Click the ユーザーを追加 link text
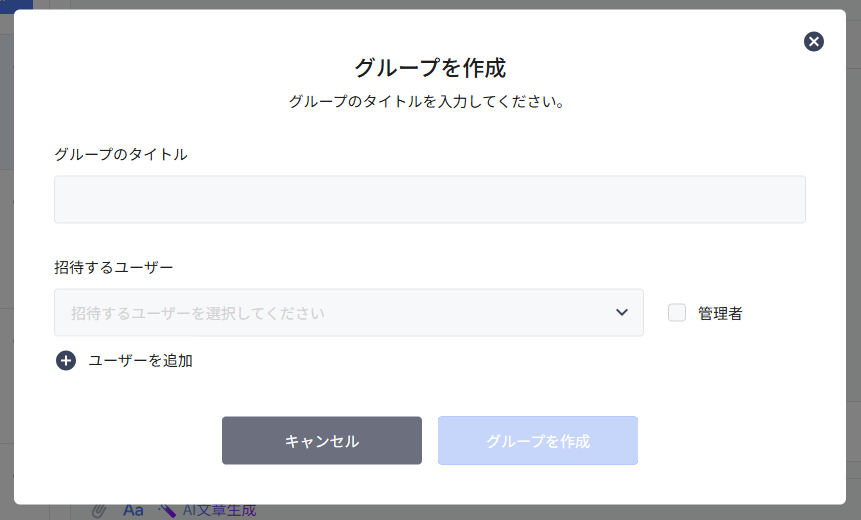 (x=141, y=361)
